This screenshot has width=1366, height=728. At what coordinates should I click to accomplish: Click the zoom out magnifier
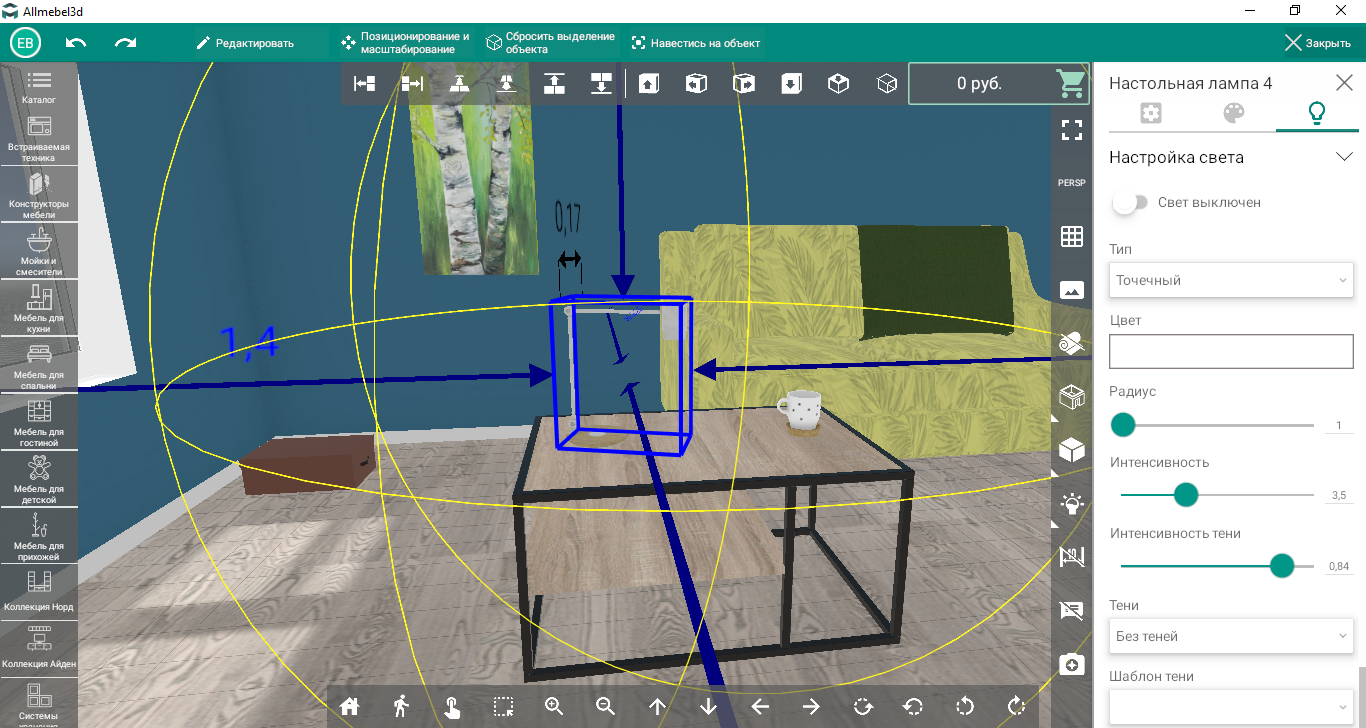coord(606,706)
